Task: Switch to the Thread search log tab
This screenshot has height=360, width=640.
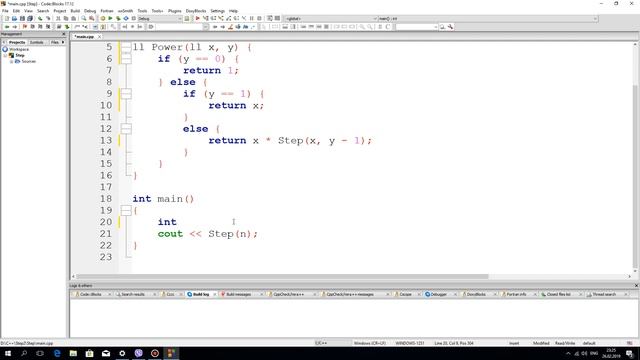Action: (604, 294)
